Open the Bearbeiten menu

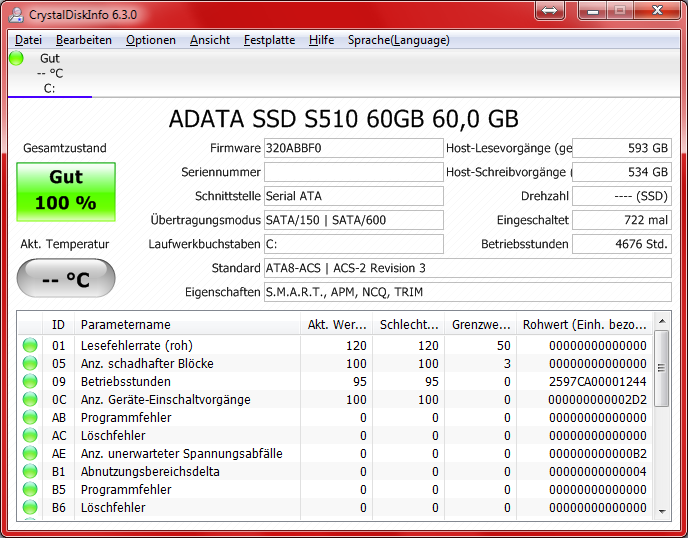tap(84, 40)
